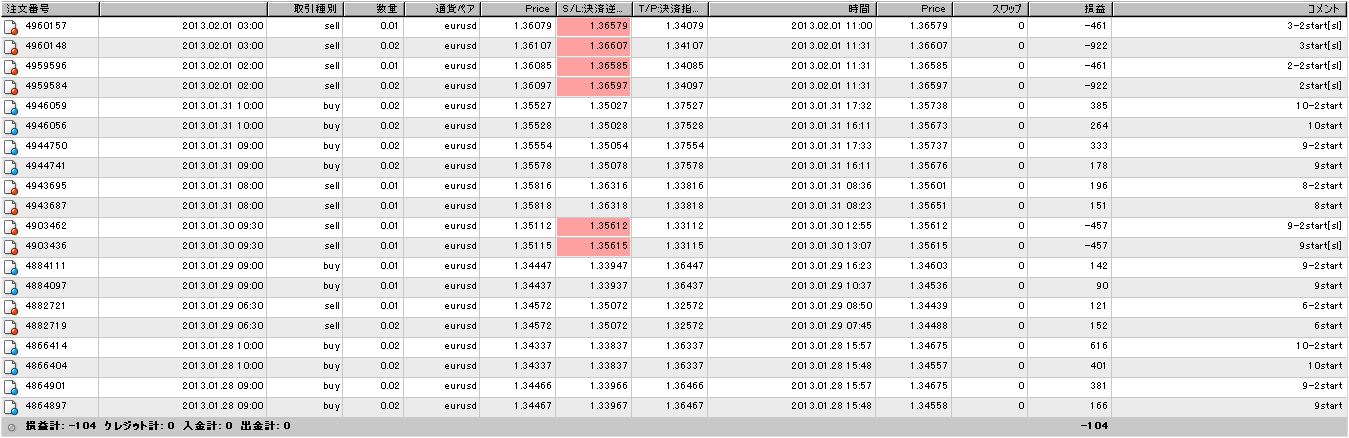The width and height of the screenshot is (1349, 438).
Task: Click the order icon beside ticket 4943695
Action: click(x=11, y=186)
